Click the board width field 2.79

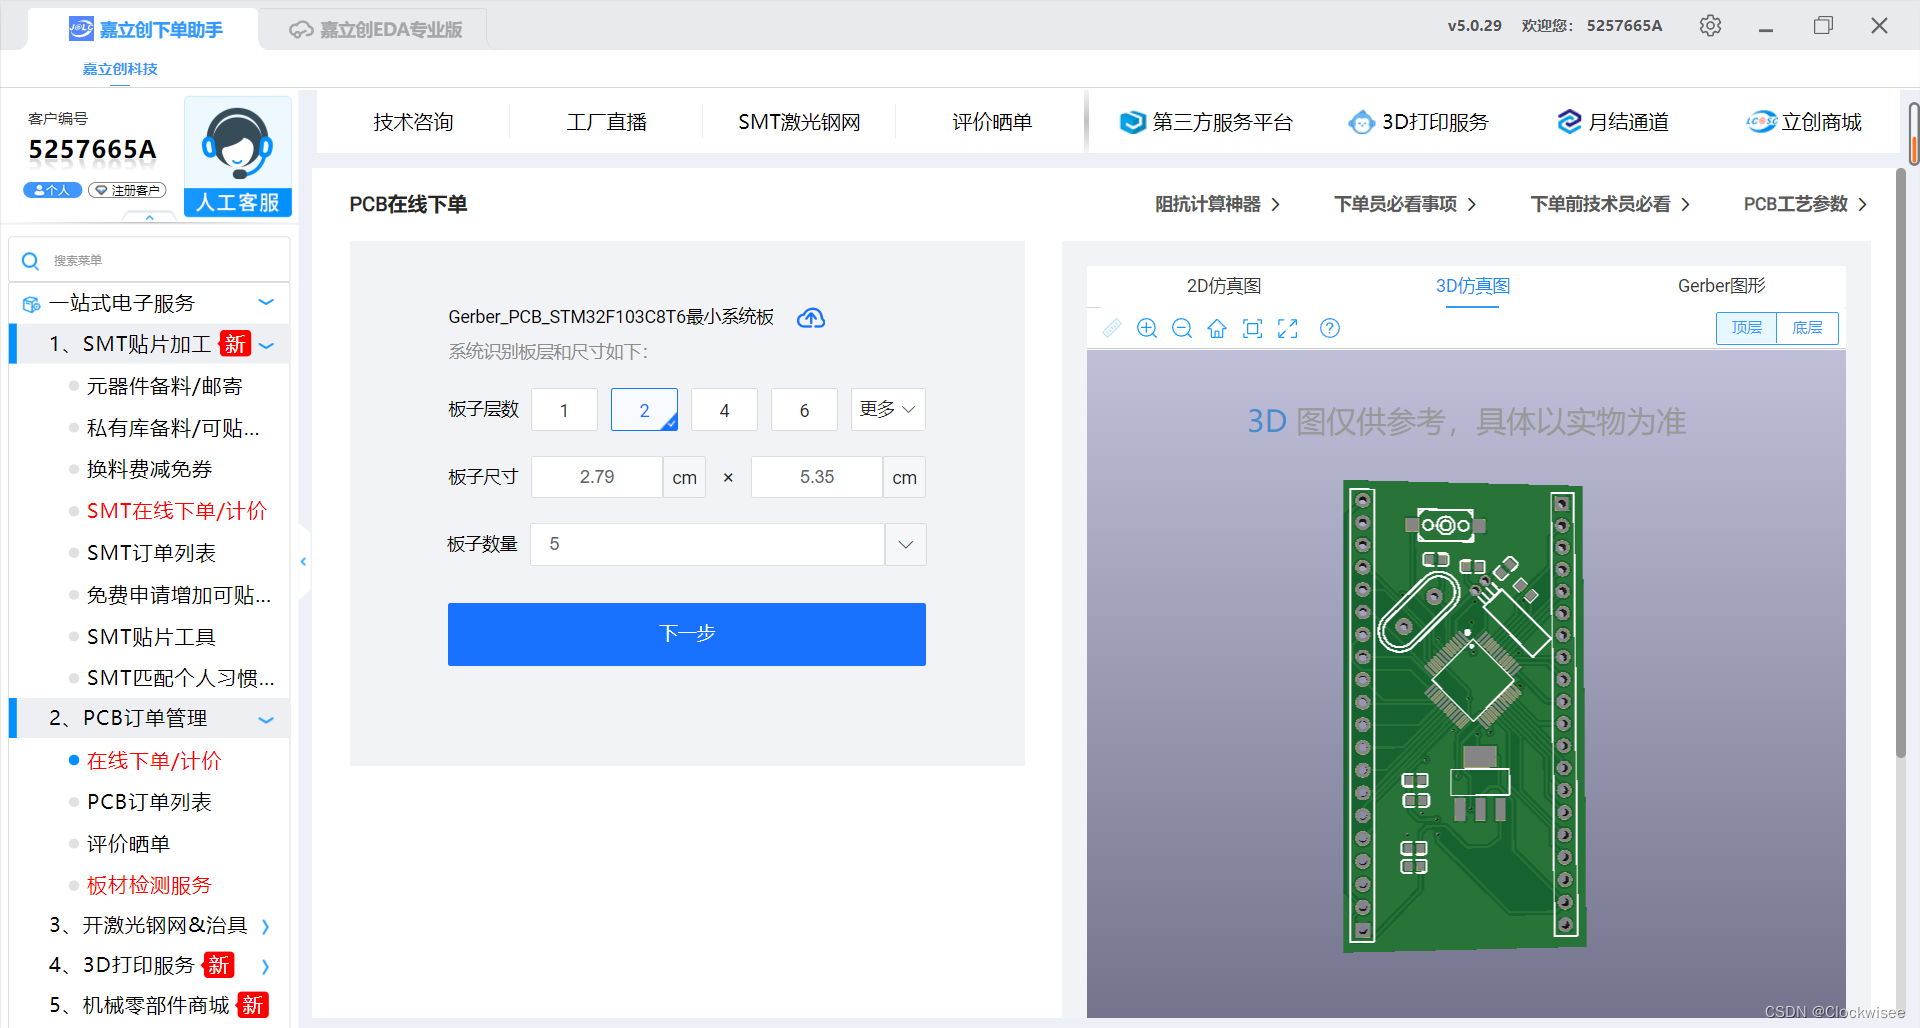click(x=597, y=477)
